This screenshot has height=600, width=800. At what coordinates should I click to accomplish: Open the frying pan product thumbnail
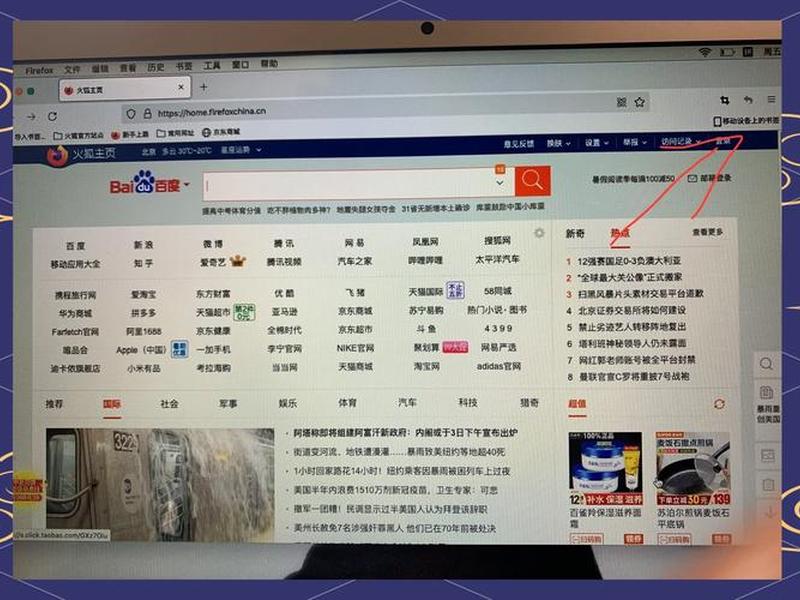pos(693,468)
